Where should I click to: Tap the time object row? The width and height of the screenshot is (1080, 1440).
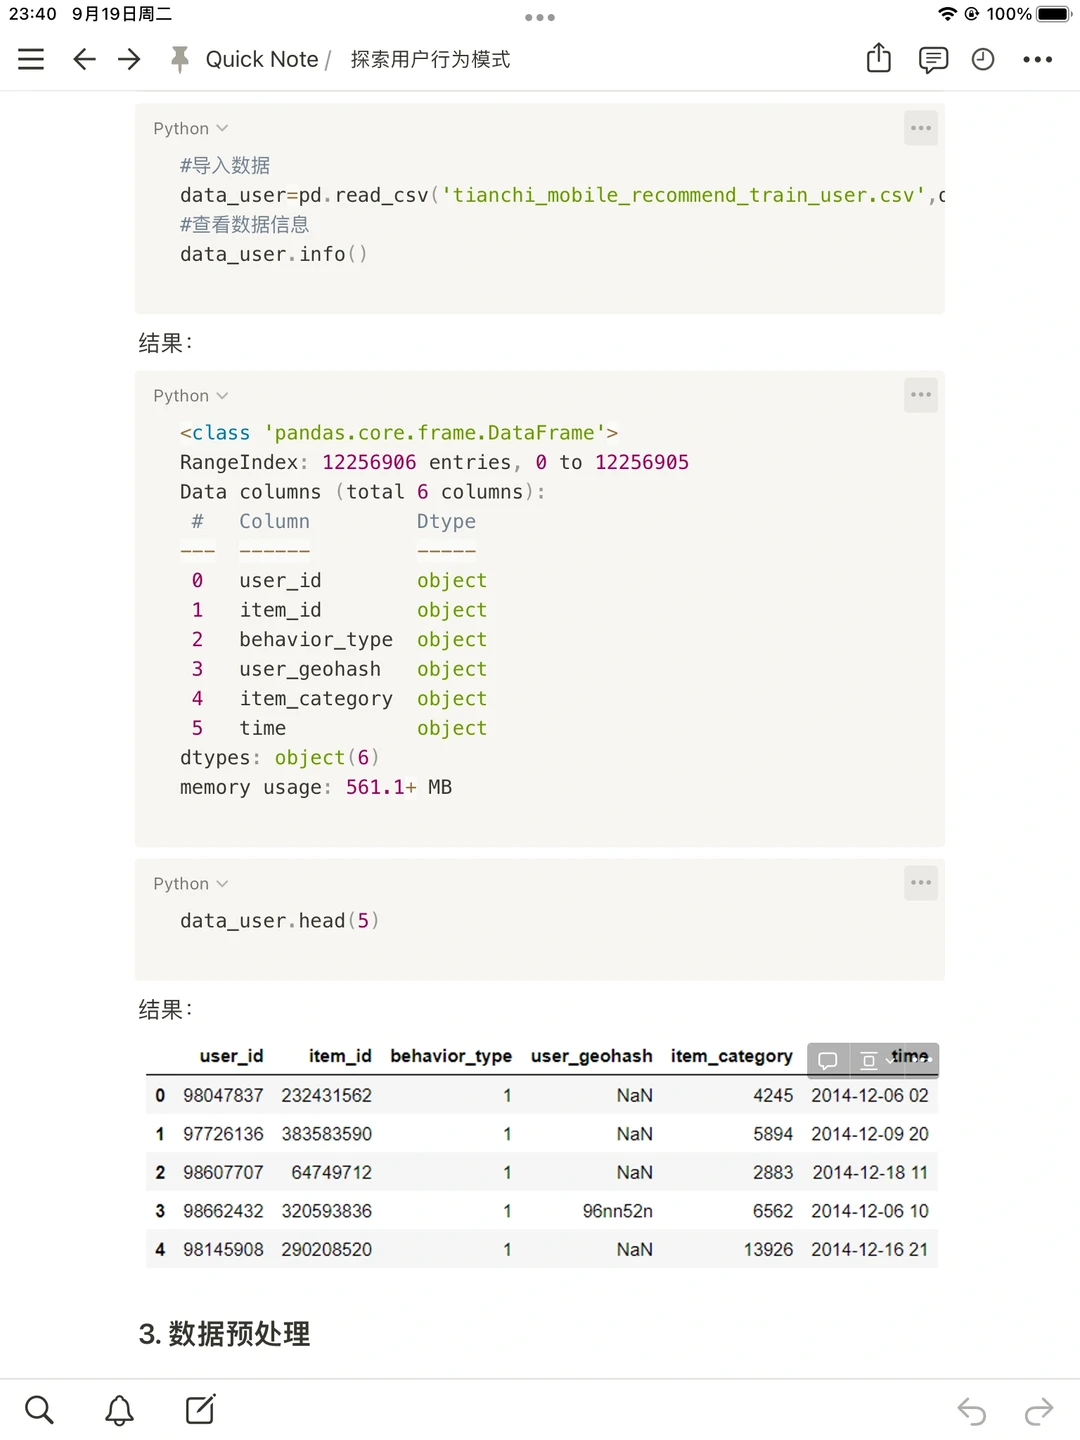pyautogui.click(x=339, y=728)
